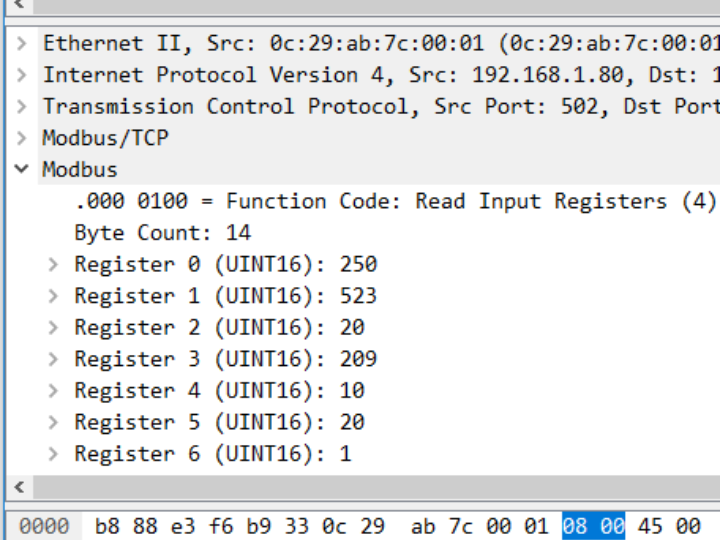Click the Modbus protocol label

click(x=80, y=170)
